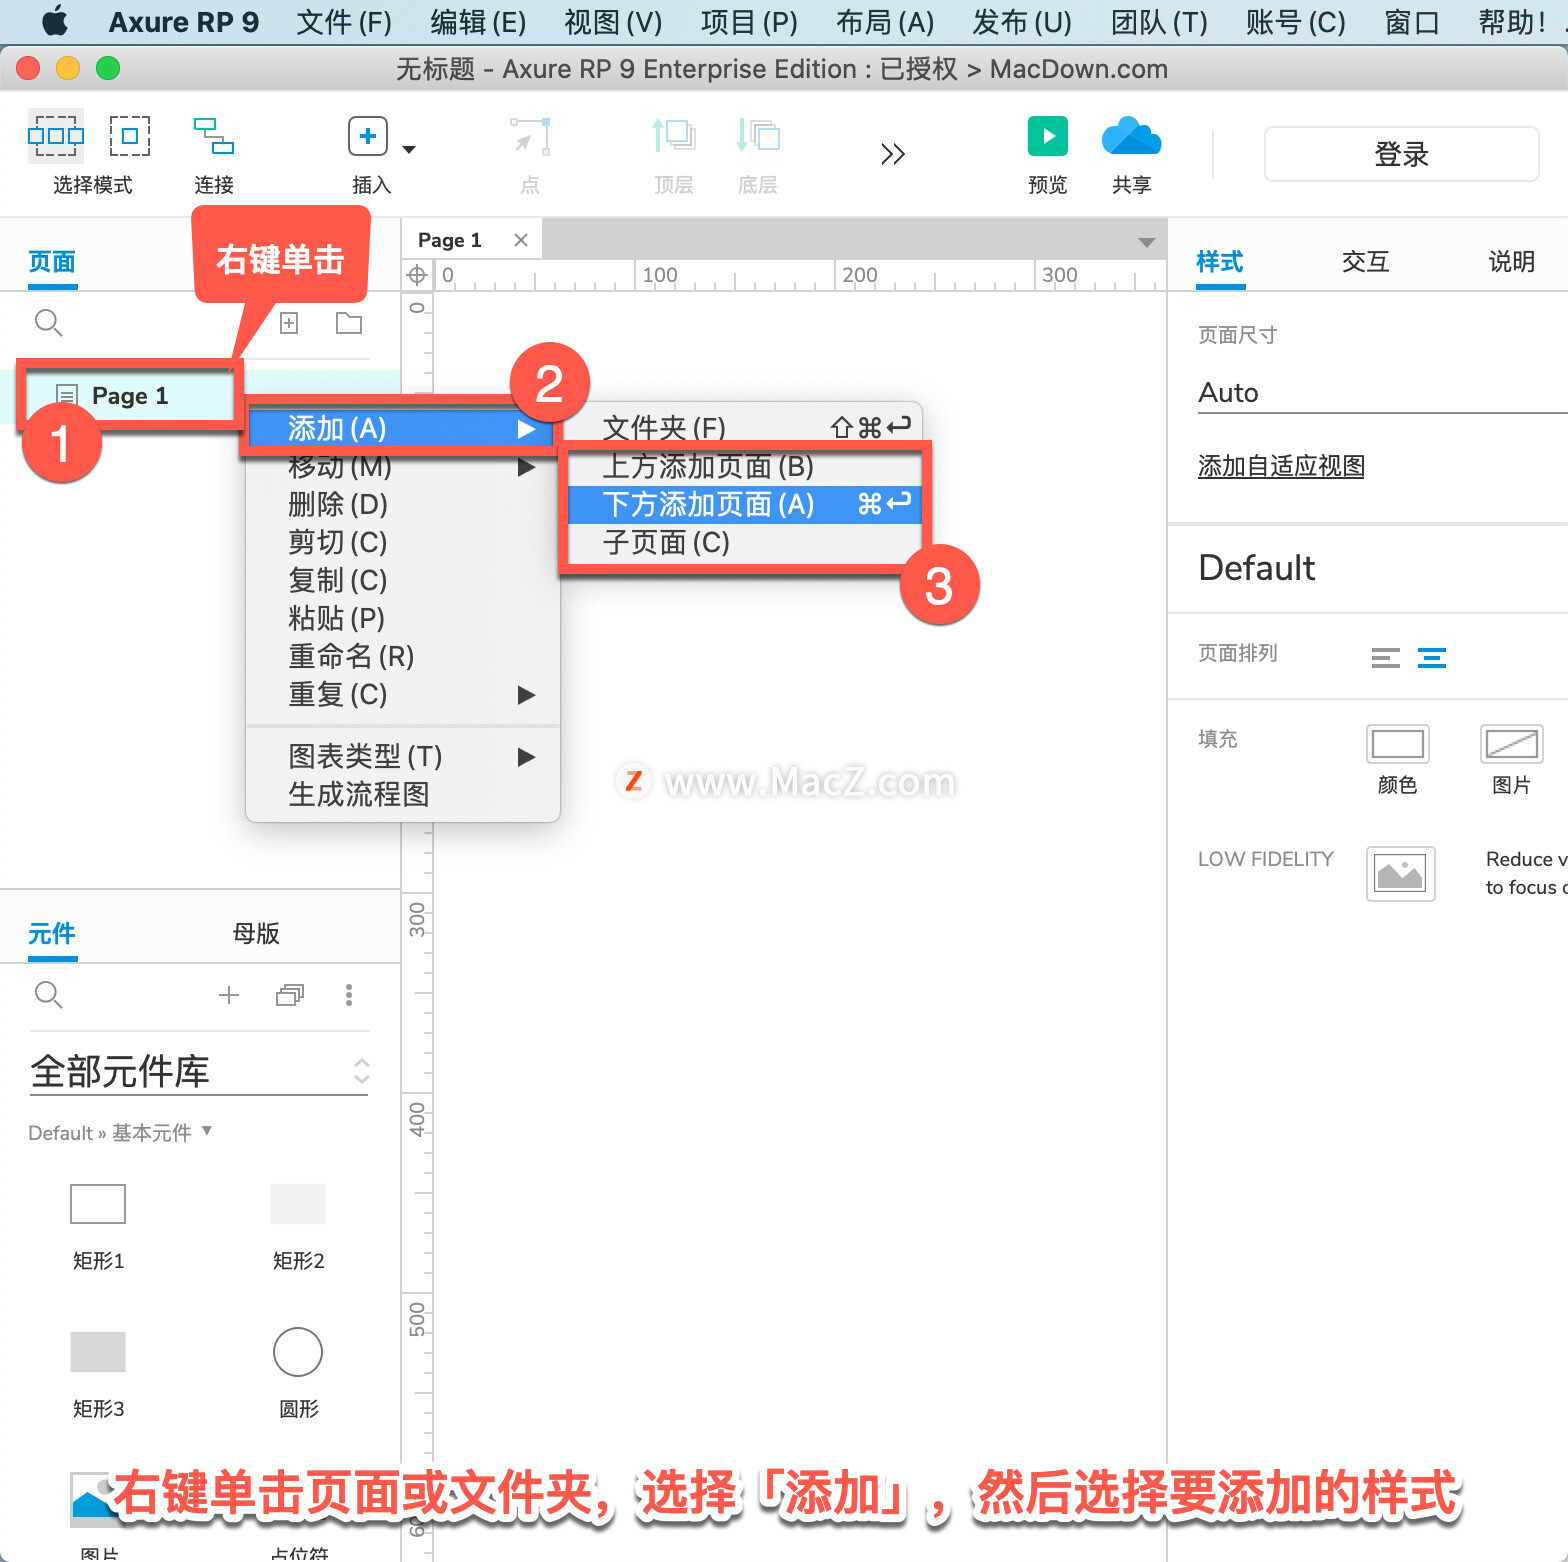Click the widget library window icon

(290, 995)
